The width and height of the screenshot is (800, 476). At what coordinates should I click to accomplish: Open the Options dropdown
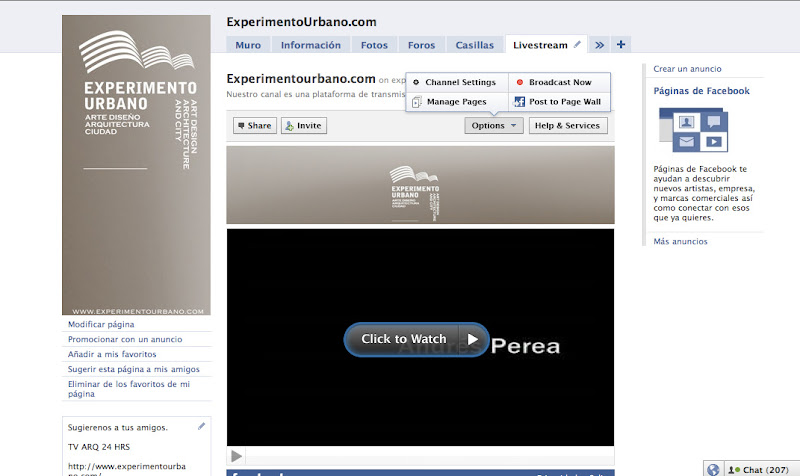pyautogui.click(x=494, y=126)
